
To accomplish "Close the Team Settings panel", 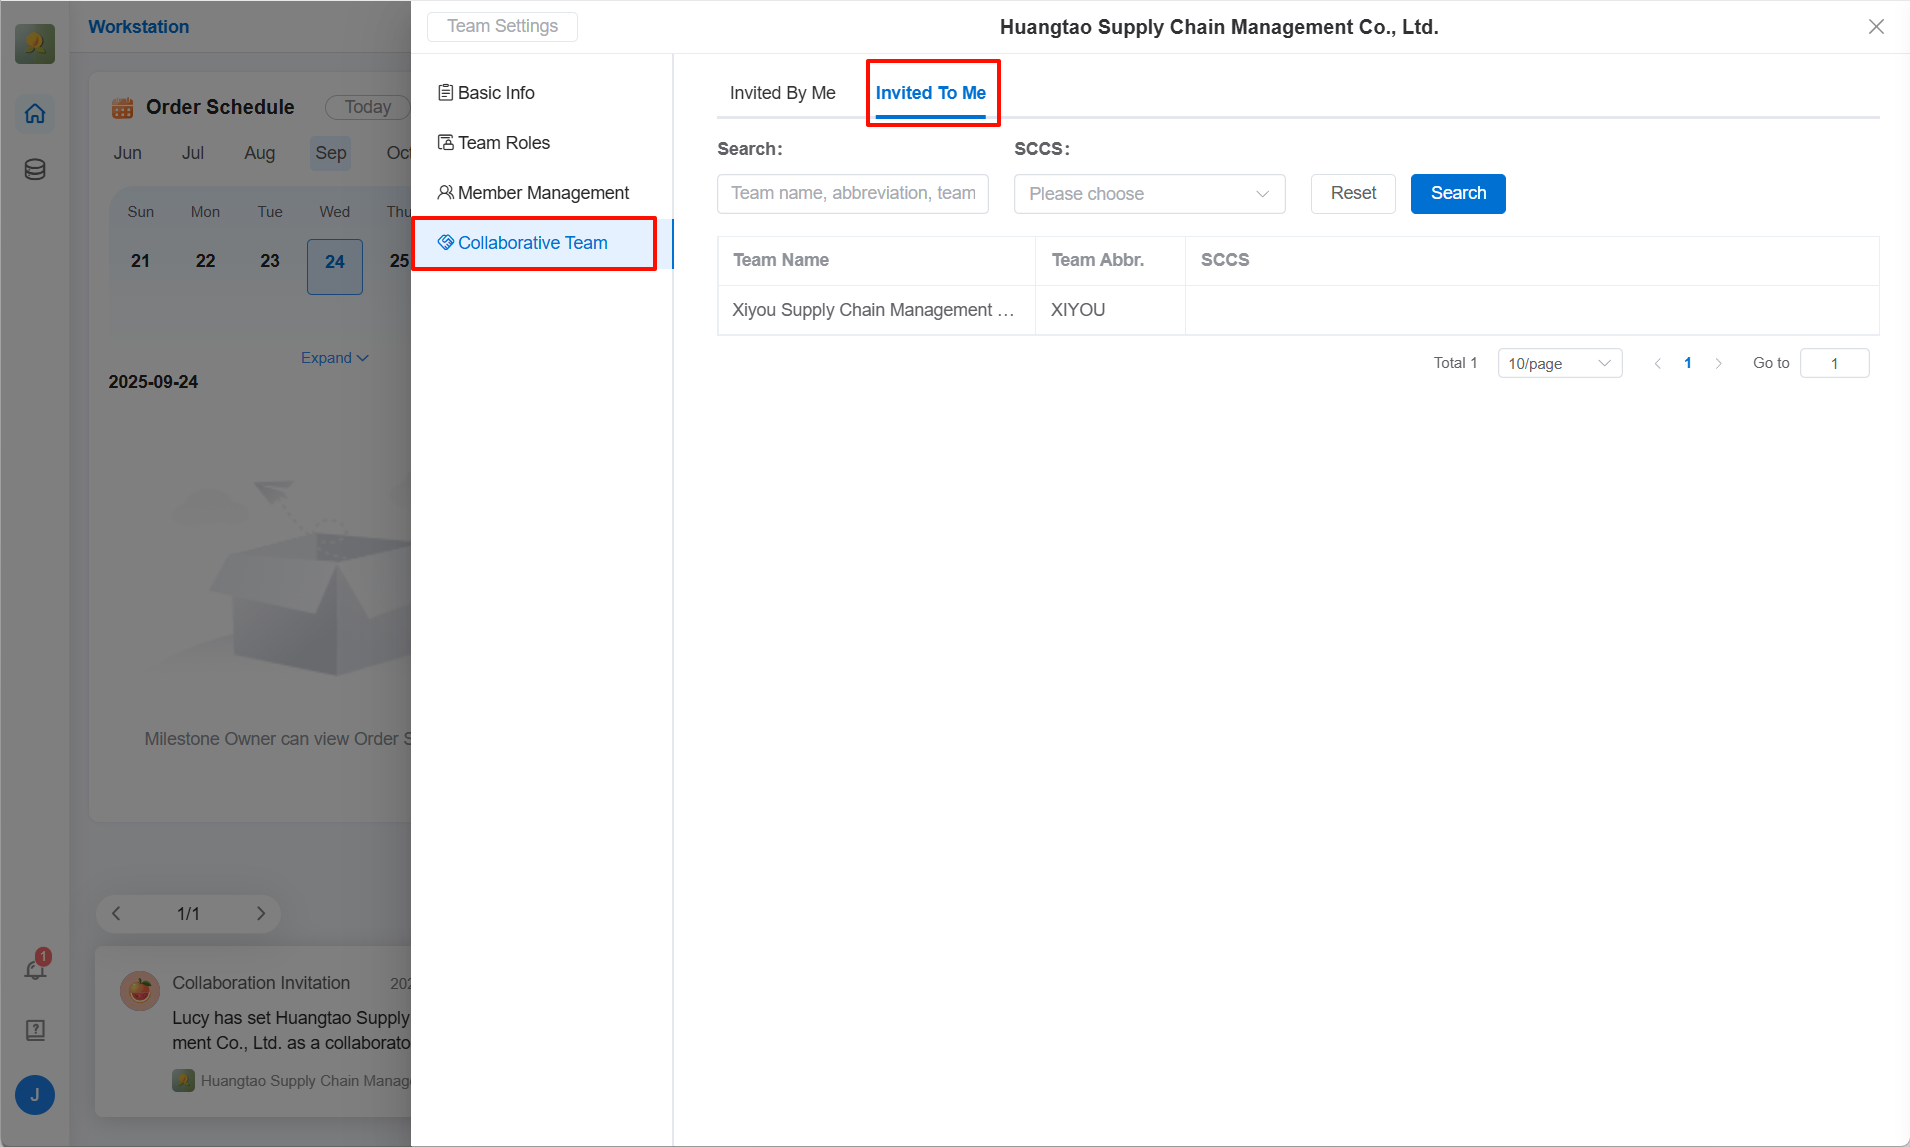I will (1876, 27).
